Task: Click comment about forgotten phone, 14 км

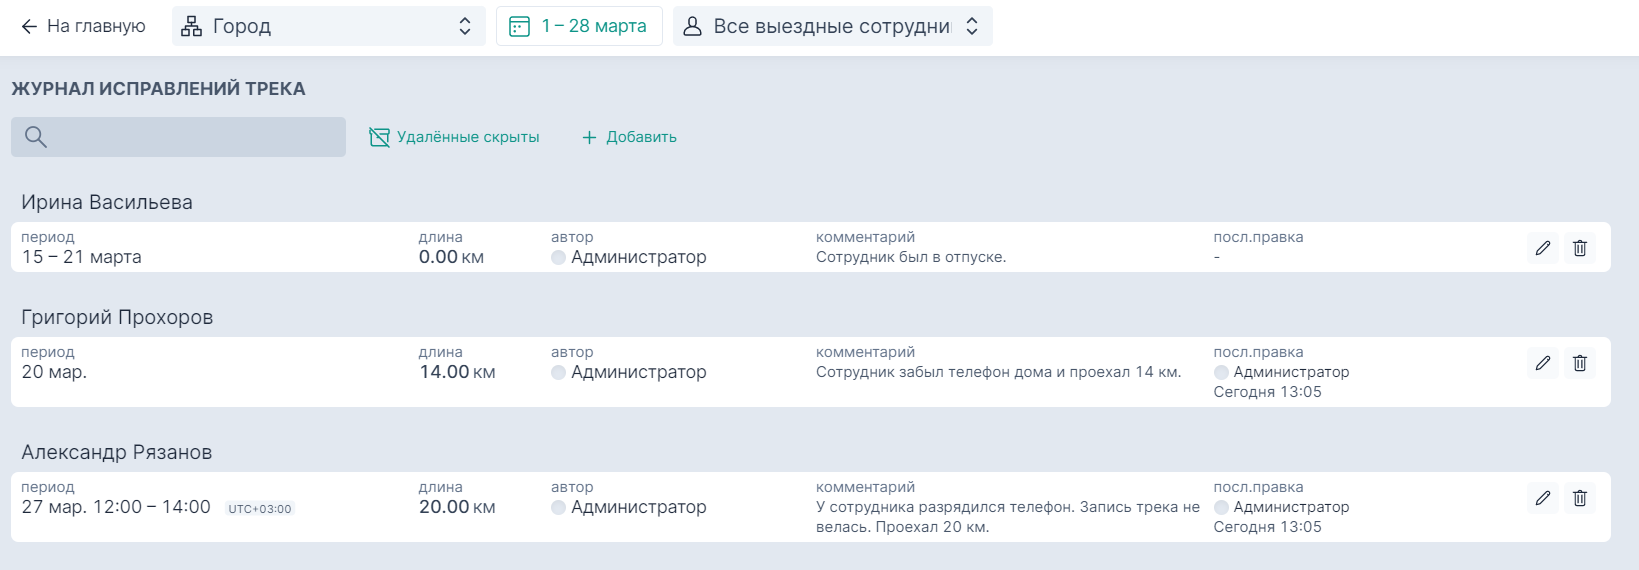Action: [x=999, y=372]
